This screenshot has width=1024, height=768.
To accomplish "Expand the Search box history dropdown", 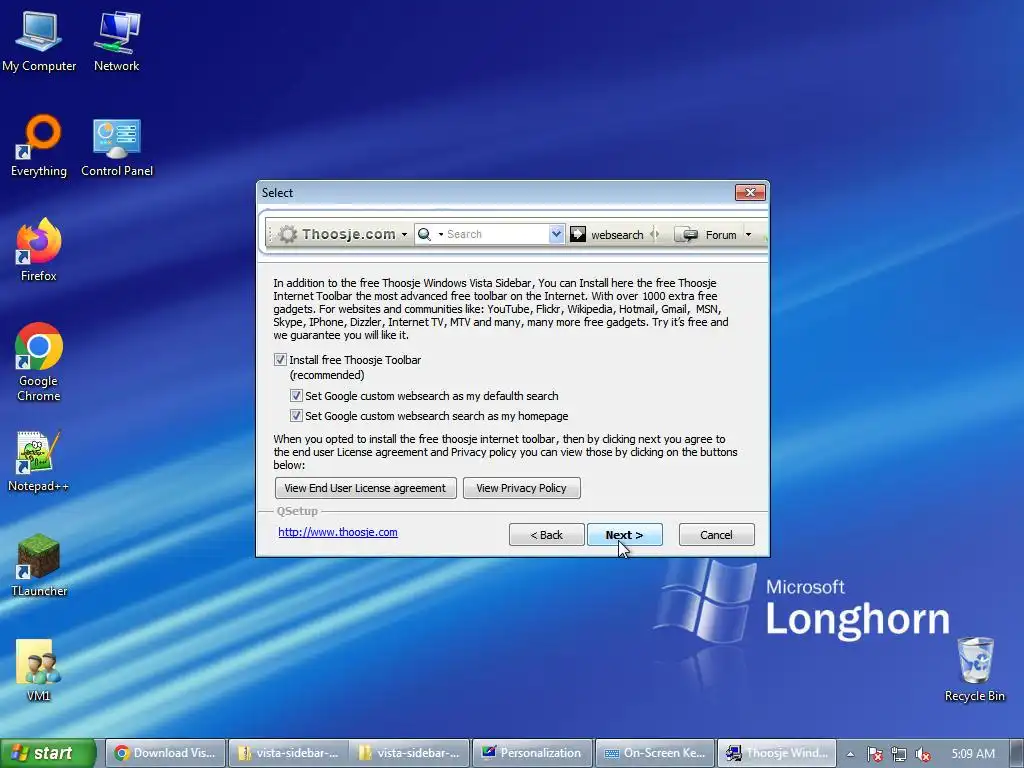I will [556, 234].
